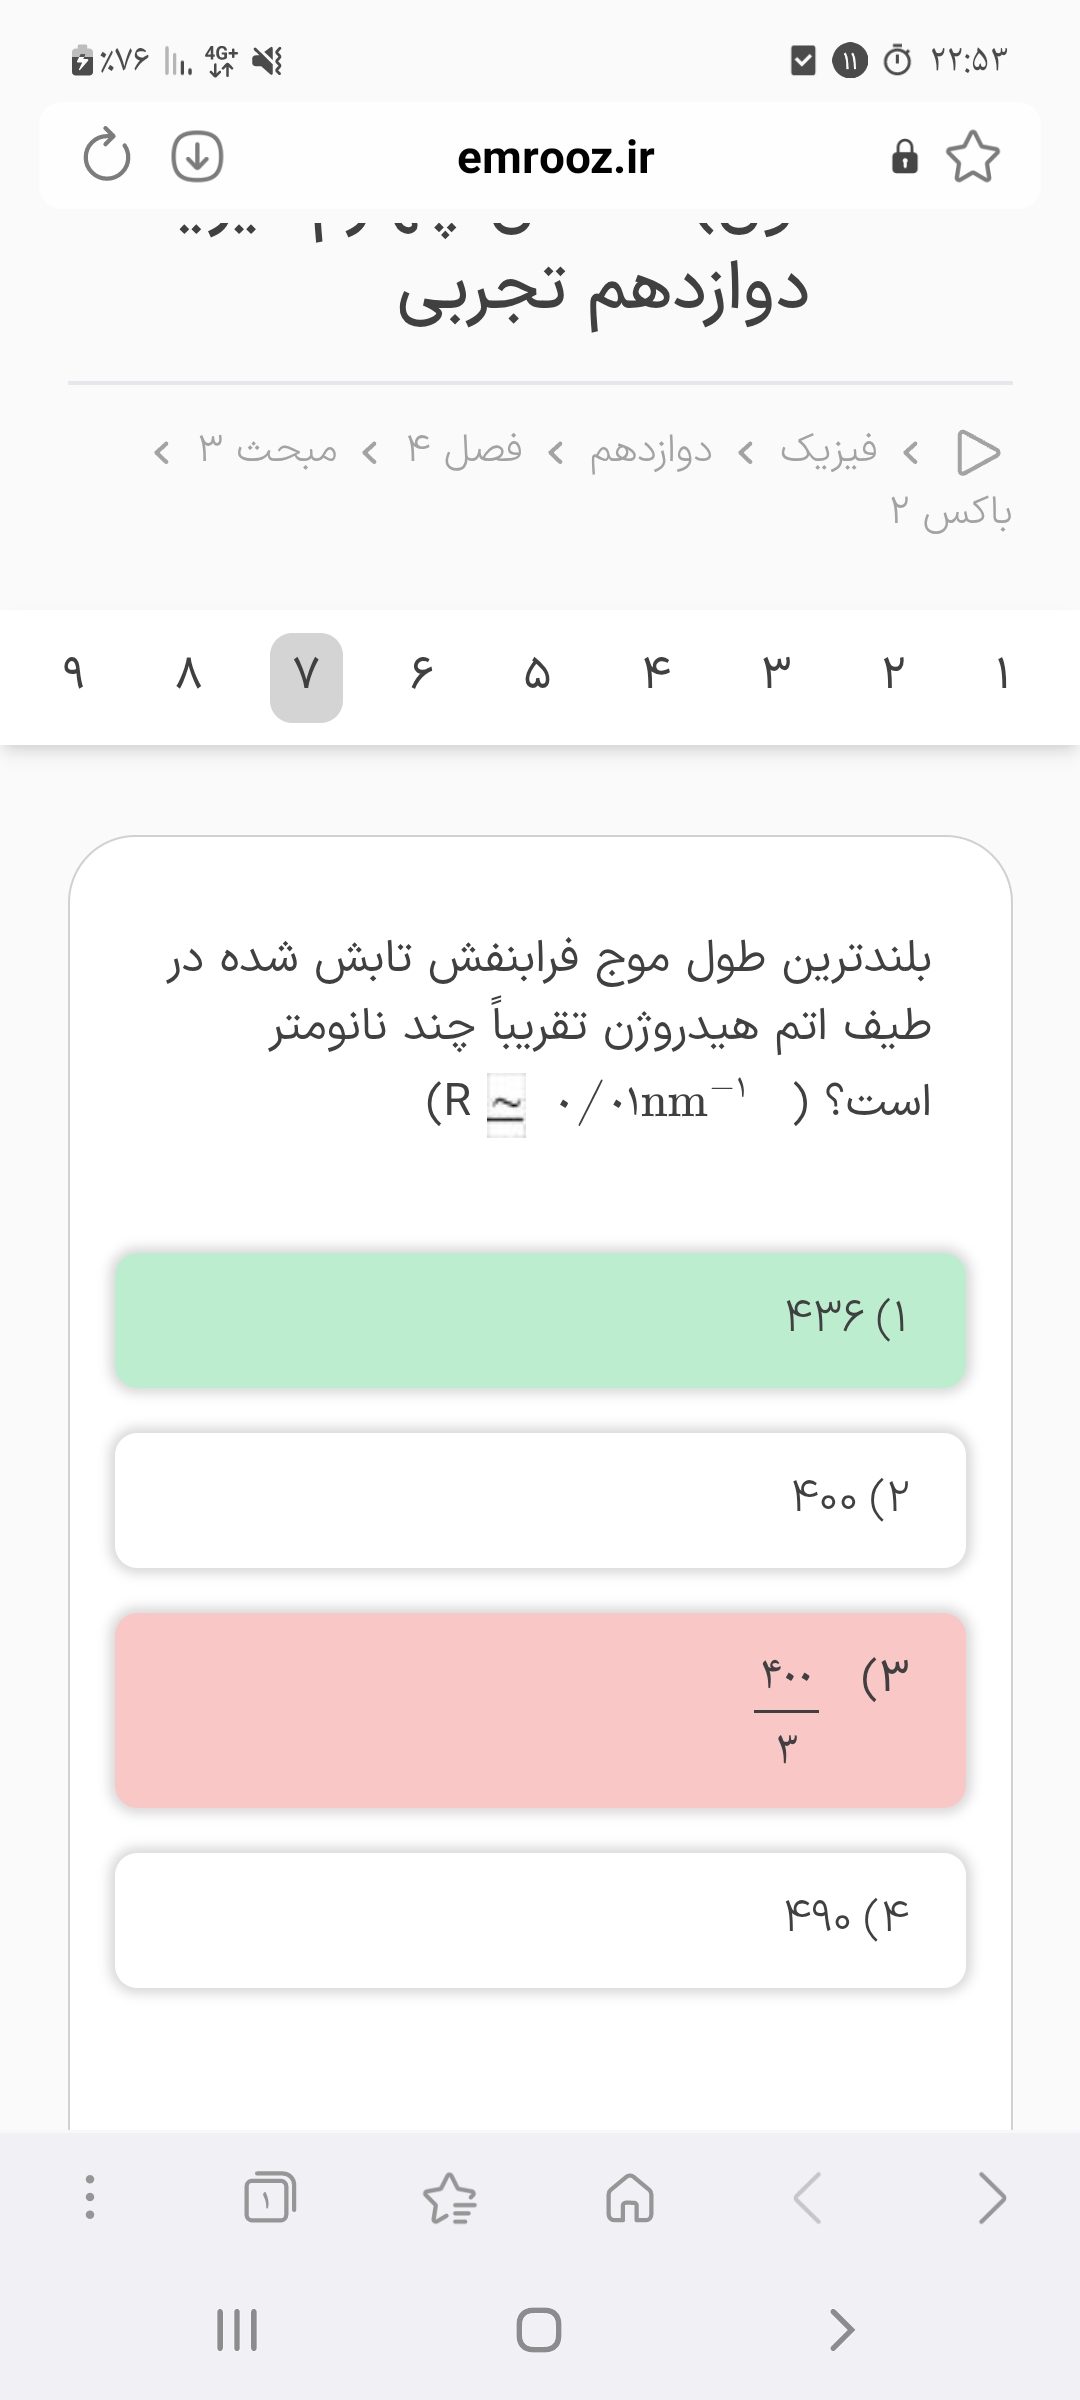
Task: Expand breadcrumb play triangle icon
Action: point(978,452)
